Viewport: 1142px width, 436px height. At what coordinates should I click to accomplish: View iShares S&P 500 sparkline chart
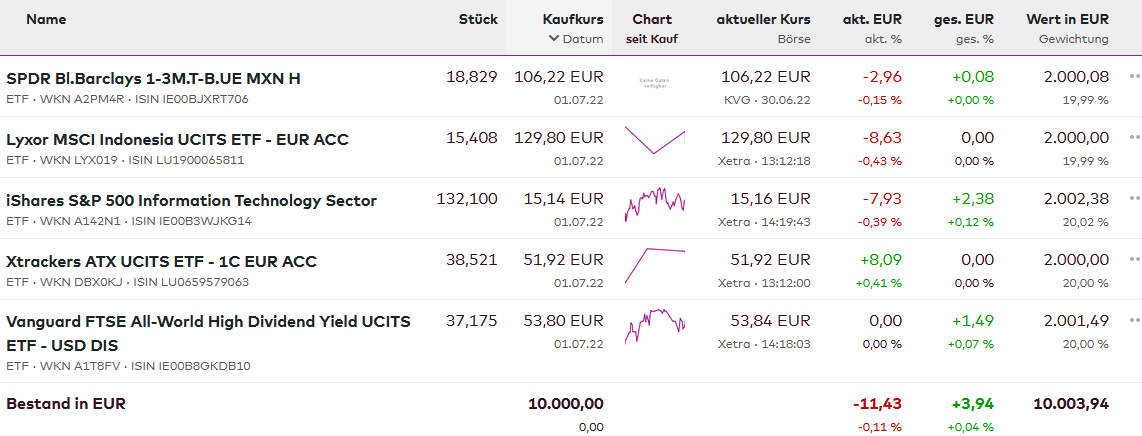pyautogui.click(x=655, y=203)
